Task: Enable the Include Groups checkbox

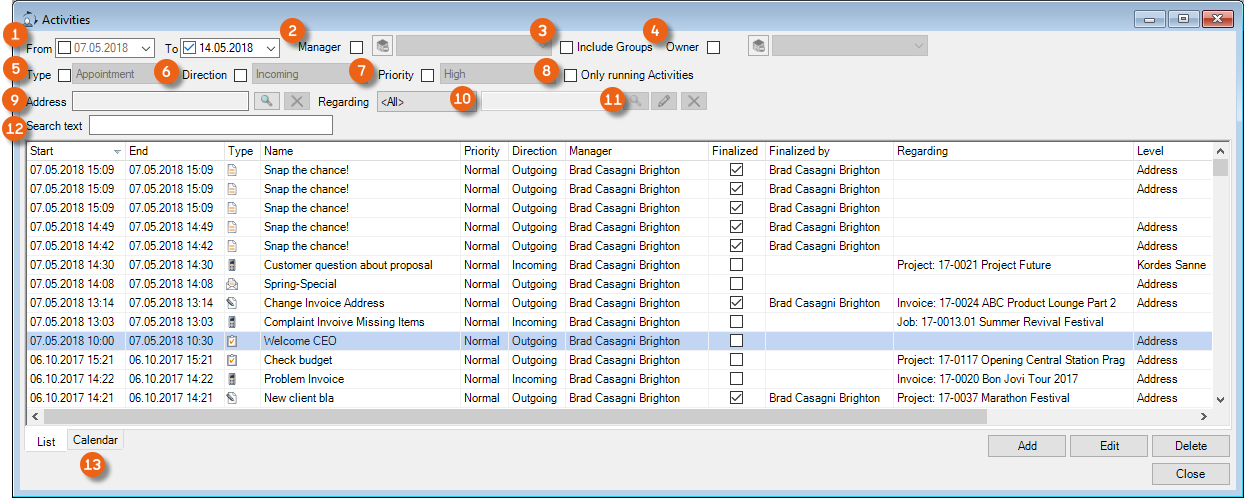Action: (567, 47)
